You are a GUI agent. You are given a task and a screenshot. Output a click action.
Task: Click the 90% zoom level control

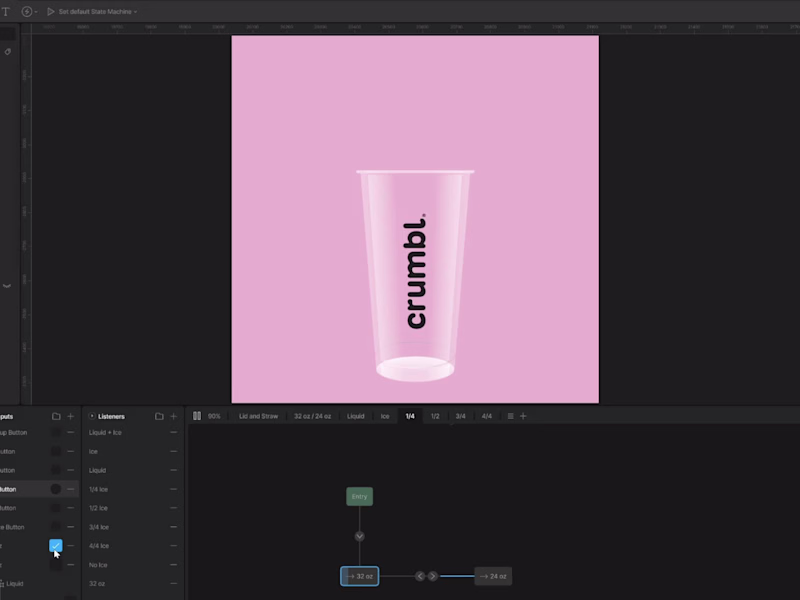(212, 416)
